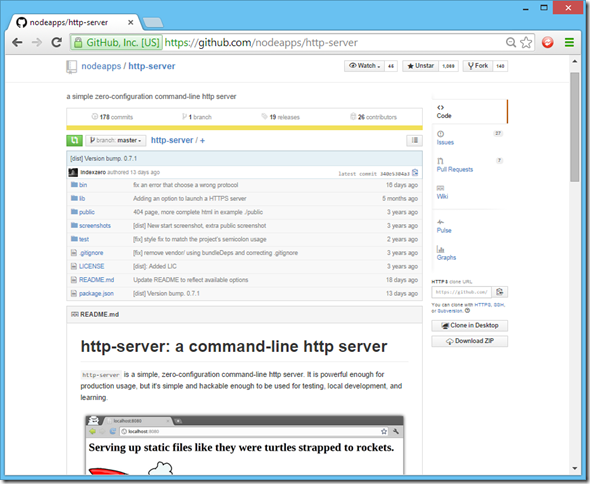
Task: Open the lib folder
Action: 82,199
